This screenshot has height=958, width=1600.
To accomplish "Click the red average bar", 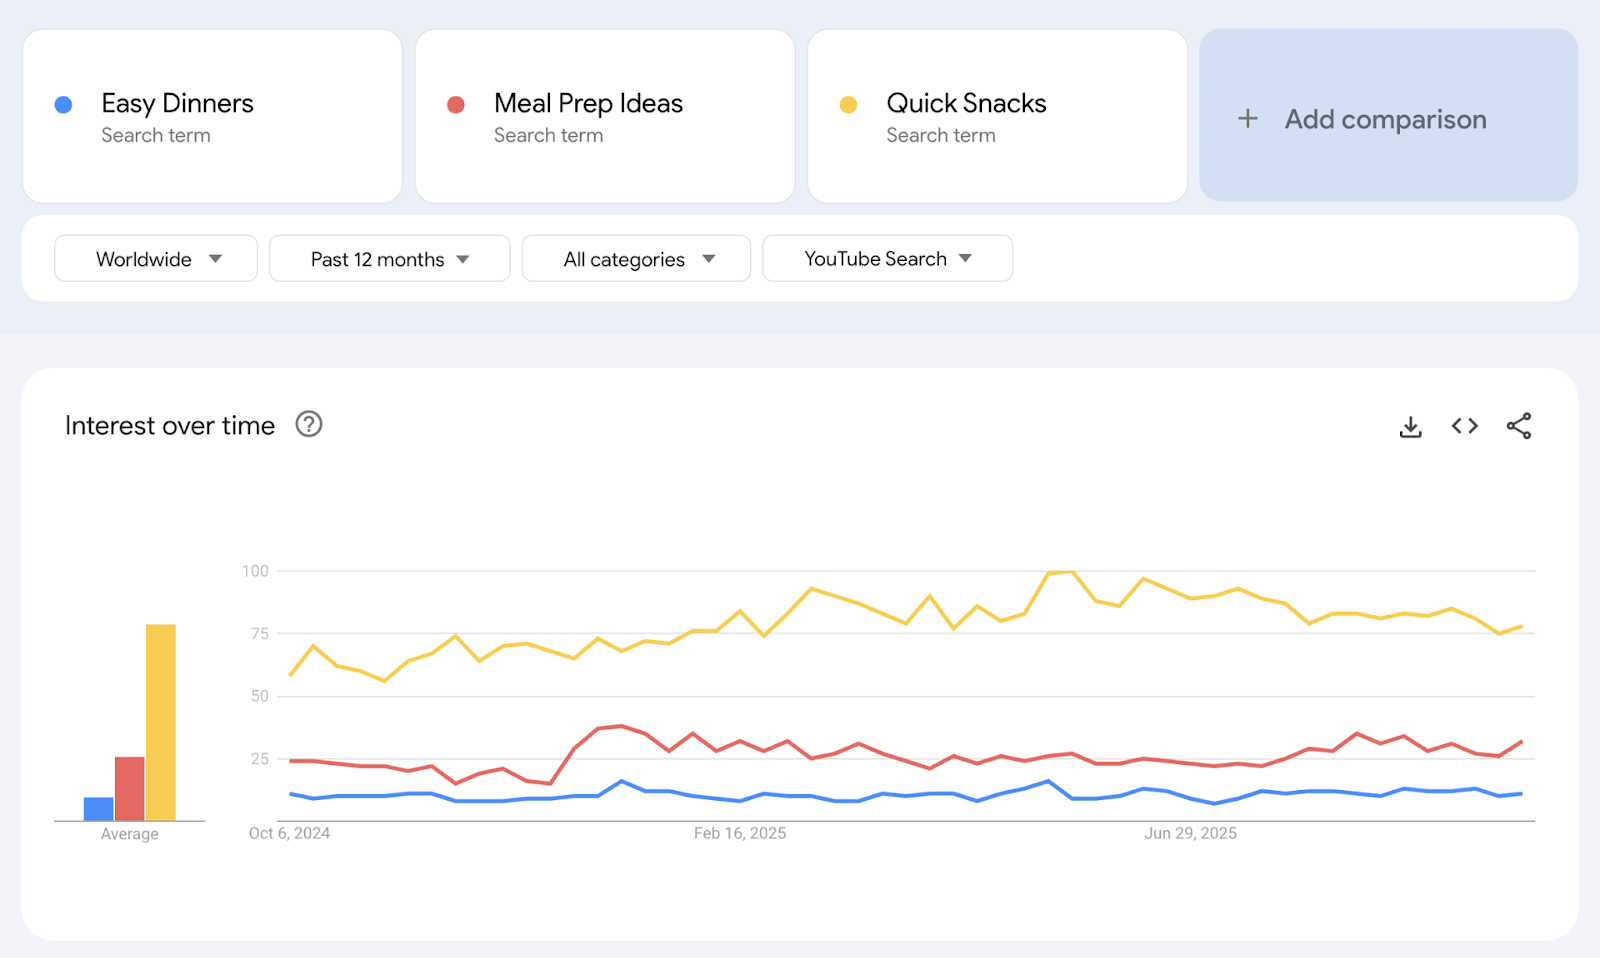I will click(130, 788).
